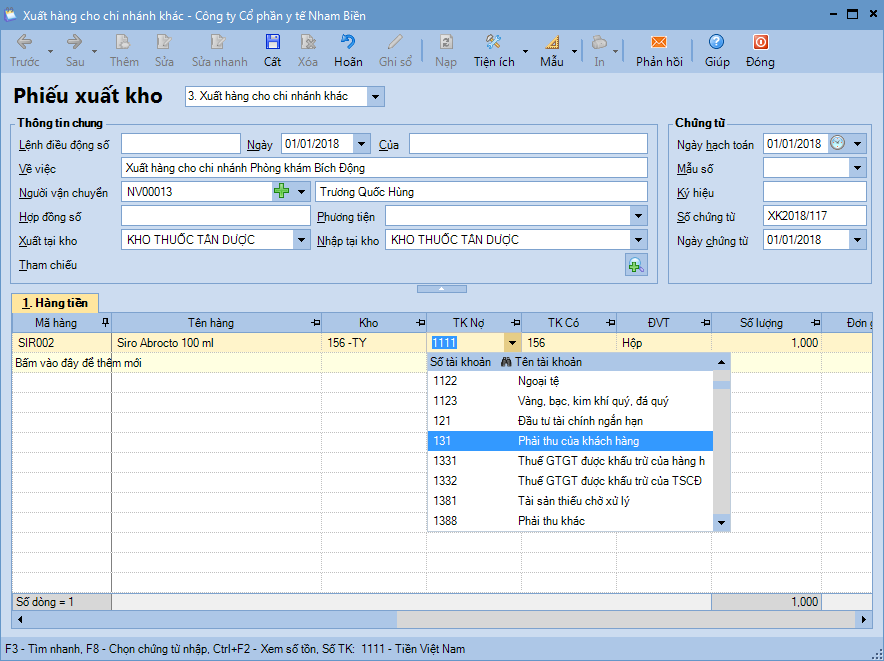
Task: Select account 1332 Thuế GTGT của TSCĐ
Action: pyautogui.click(x=570, y=481)
